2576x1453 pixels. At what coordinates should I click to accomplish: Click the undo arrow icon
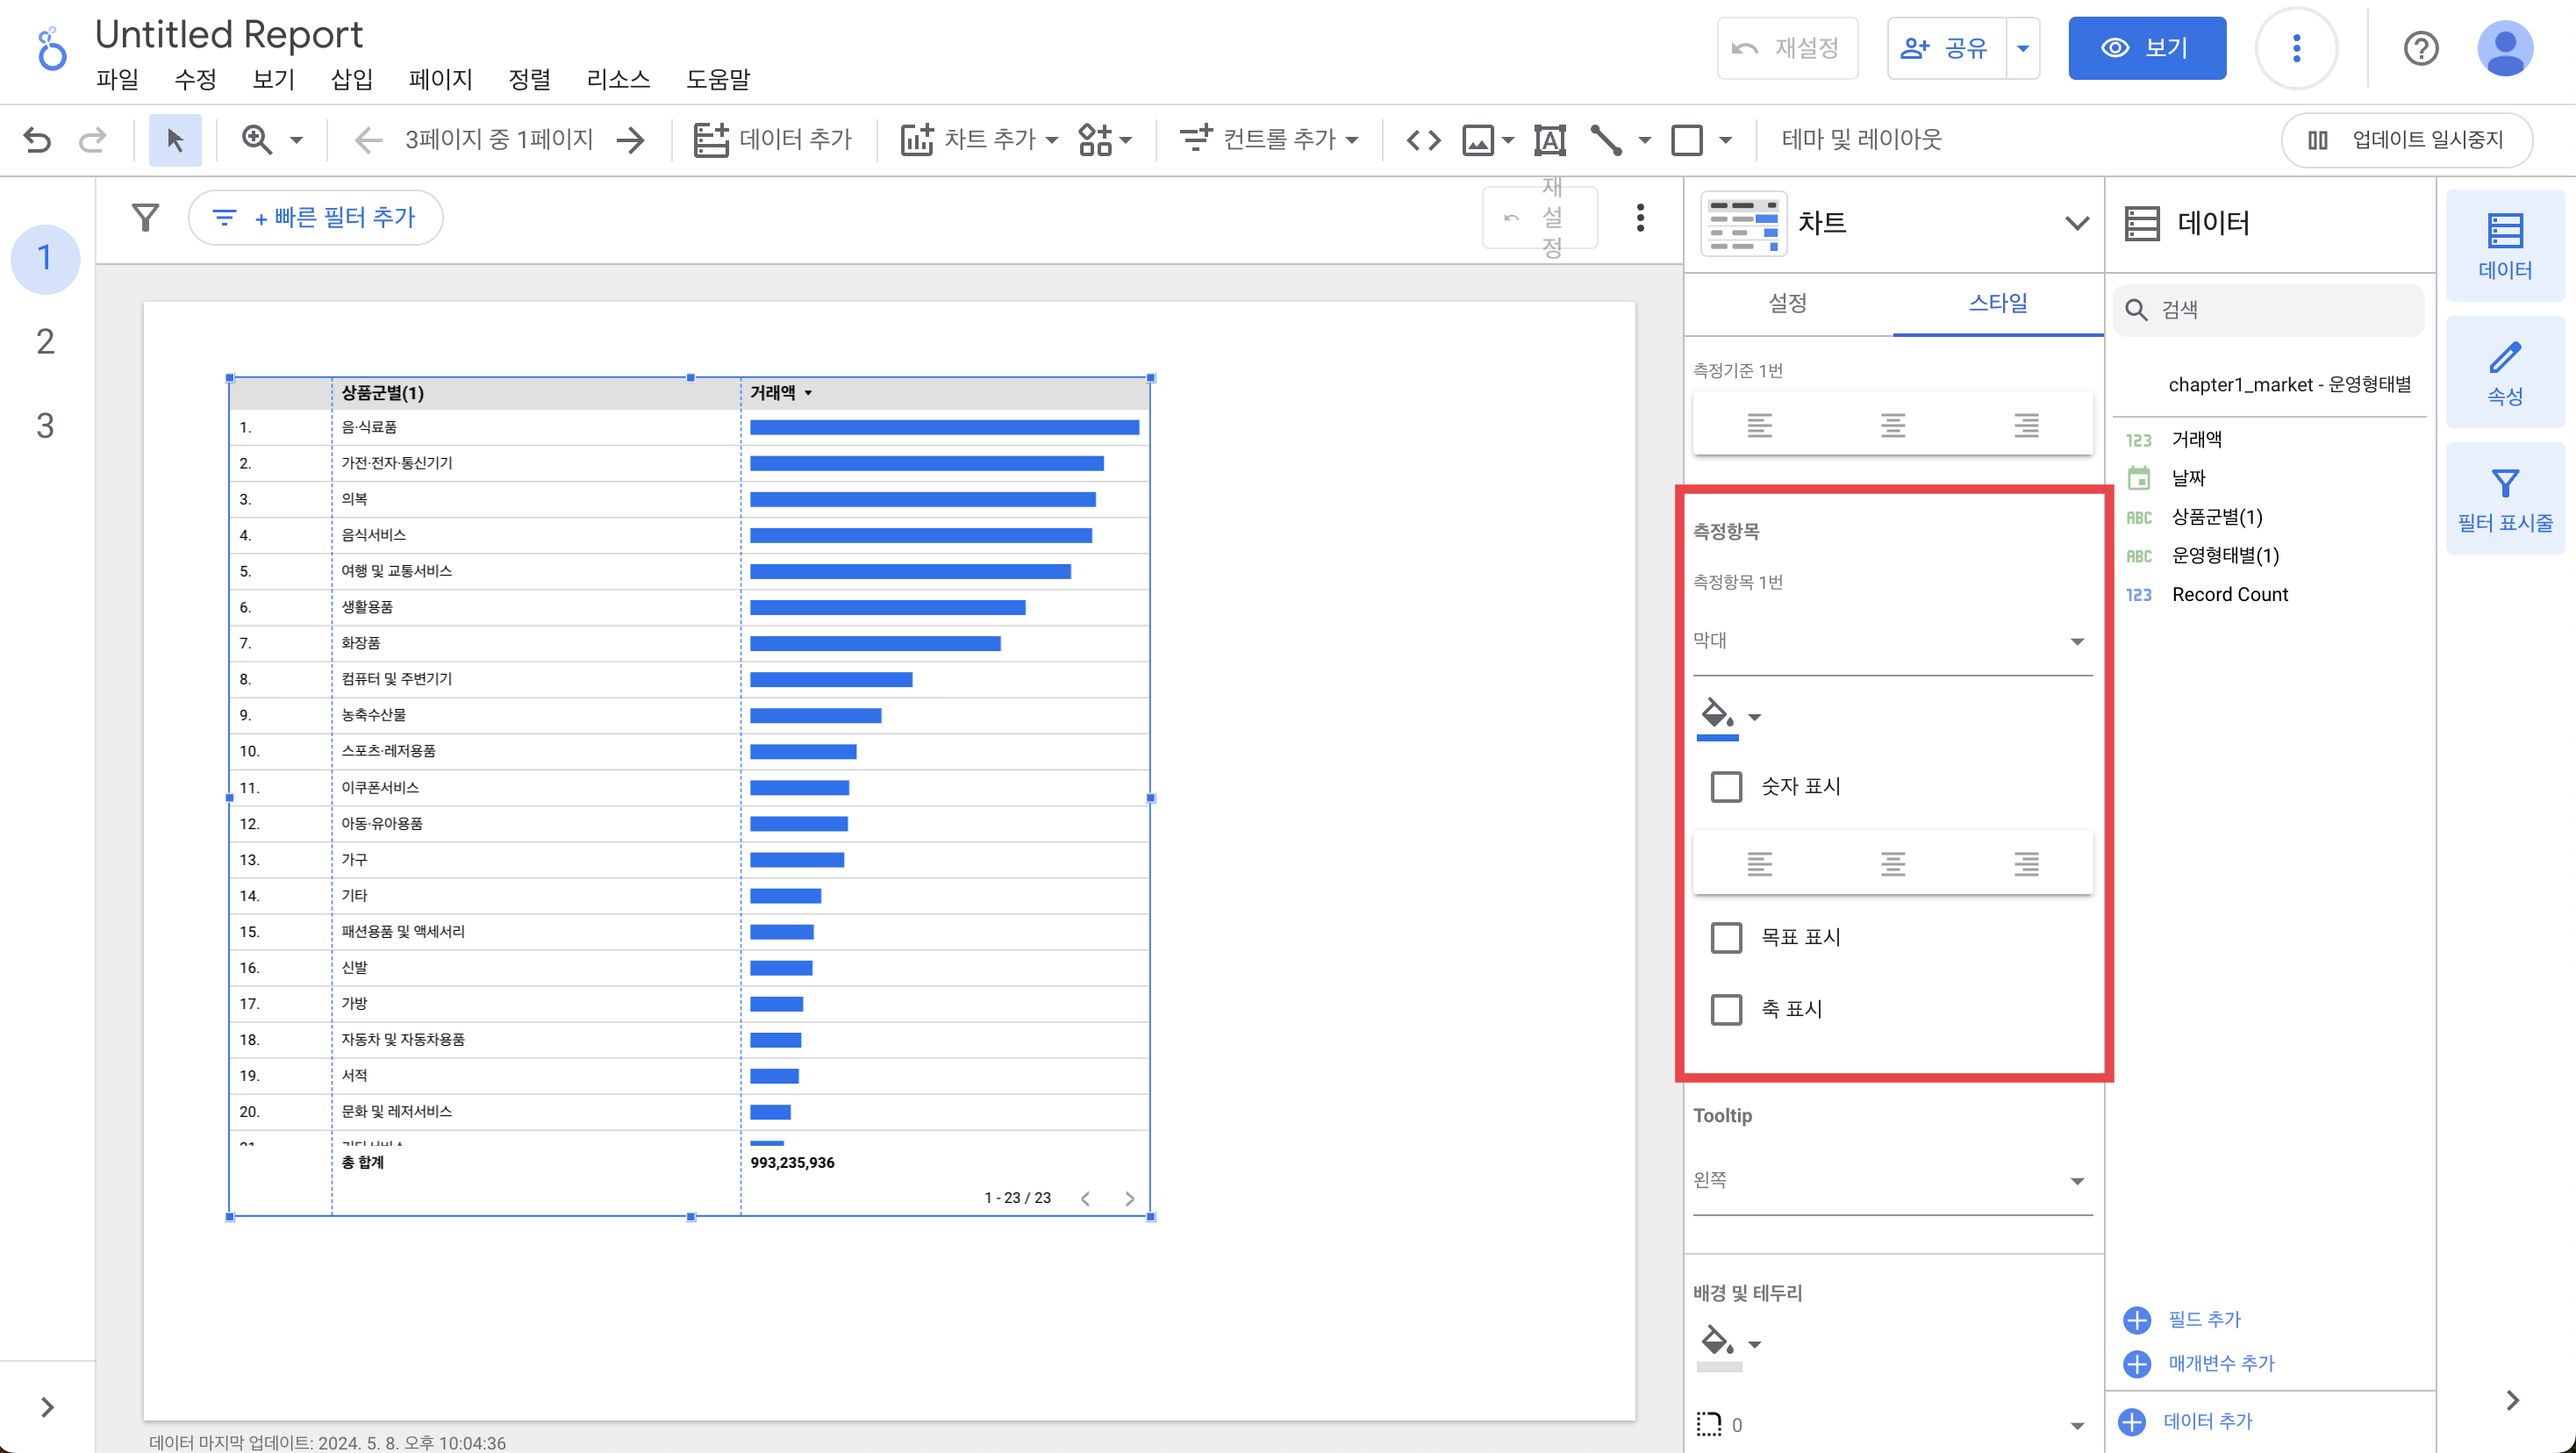coord(37,139)
